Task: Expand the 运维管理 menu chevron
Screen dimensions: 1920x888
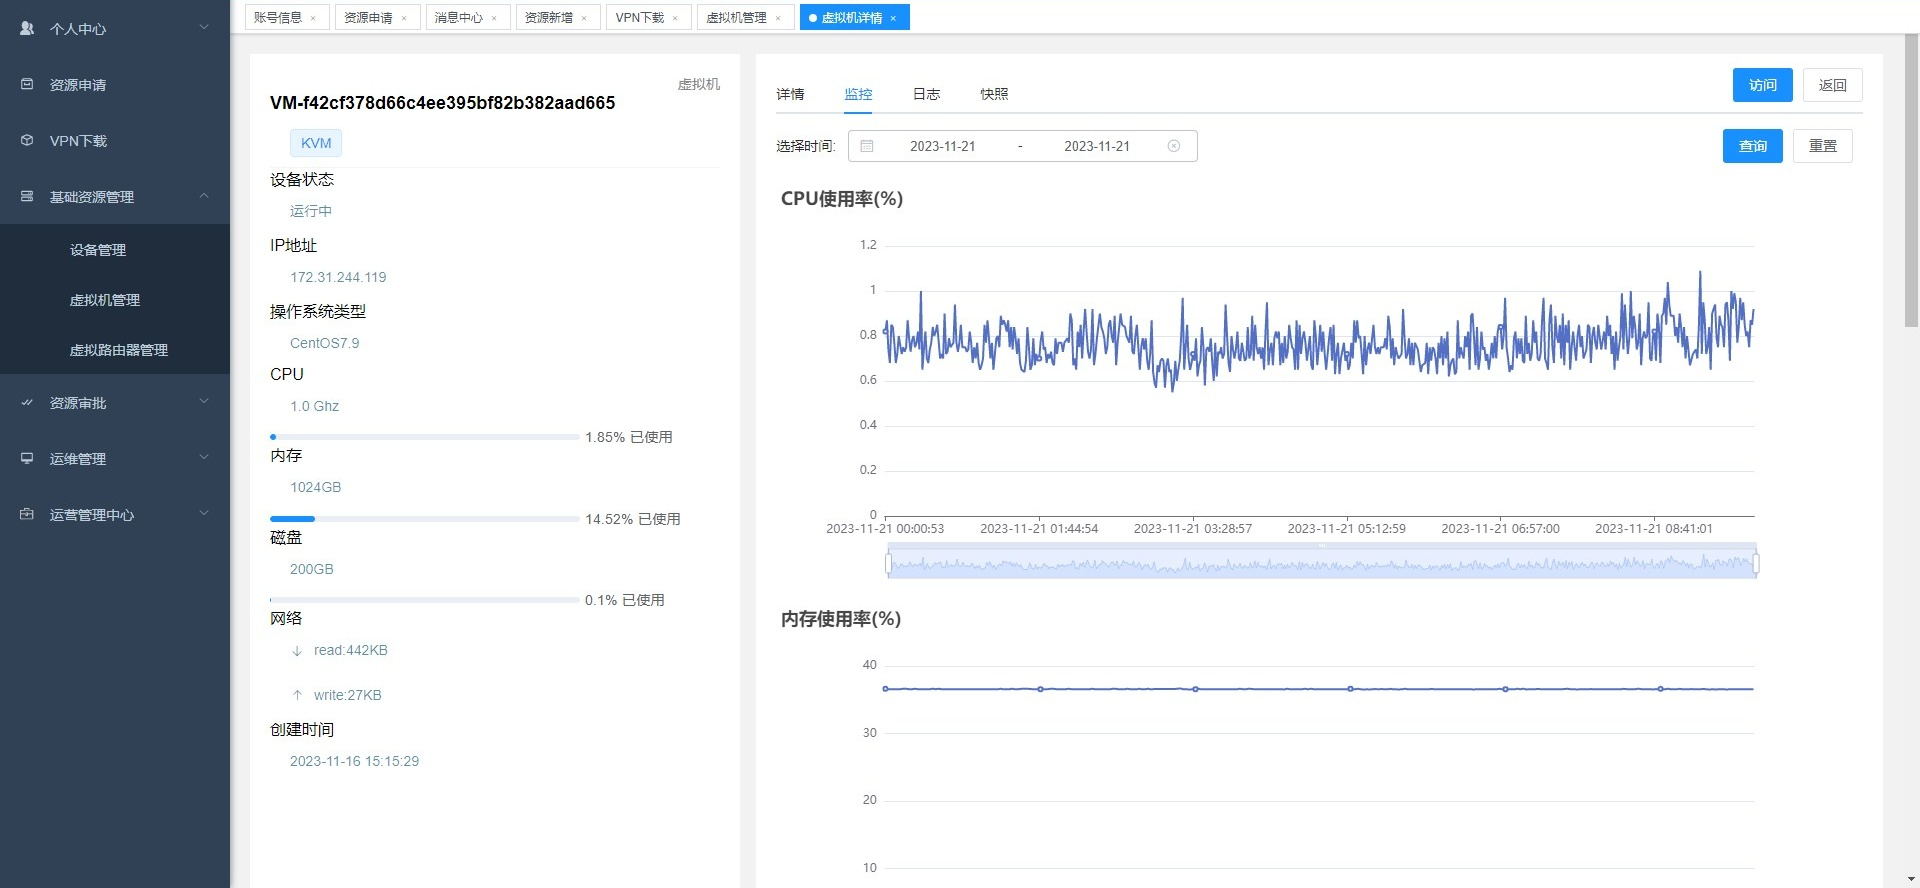Action: [x=204, y=457]
